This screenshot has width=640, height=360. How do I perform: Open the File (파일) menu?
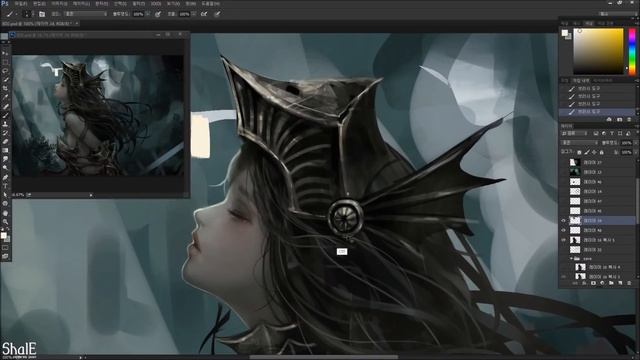pos(21,4)
